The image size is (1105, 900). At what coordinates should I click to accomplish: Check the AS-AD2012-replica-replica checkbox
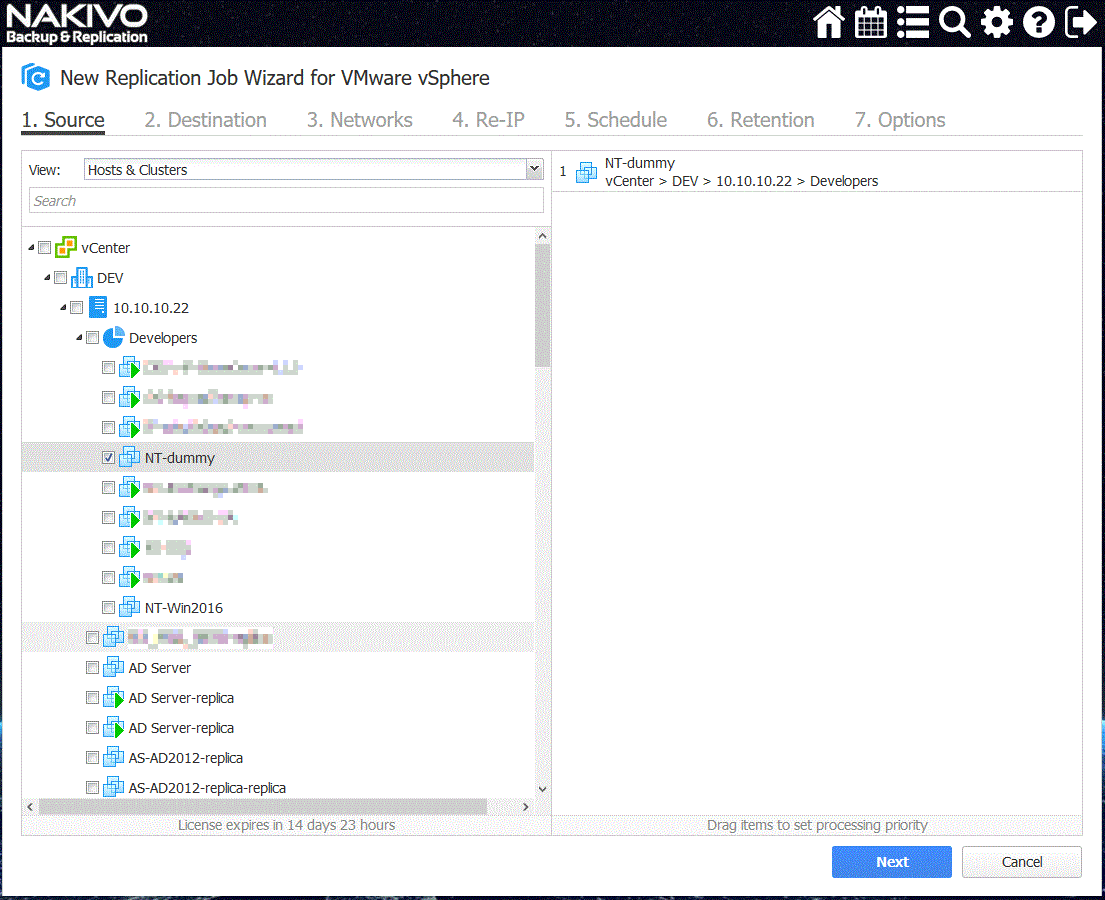click(92, 787)
